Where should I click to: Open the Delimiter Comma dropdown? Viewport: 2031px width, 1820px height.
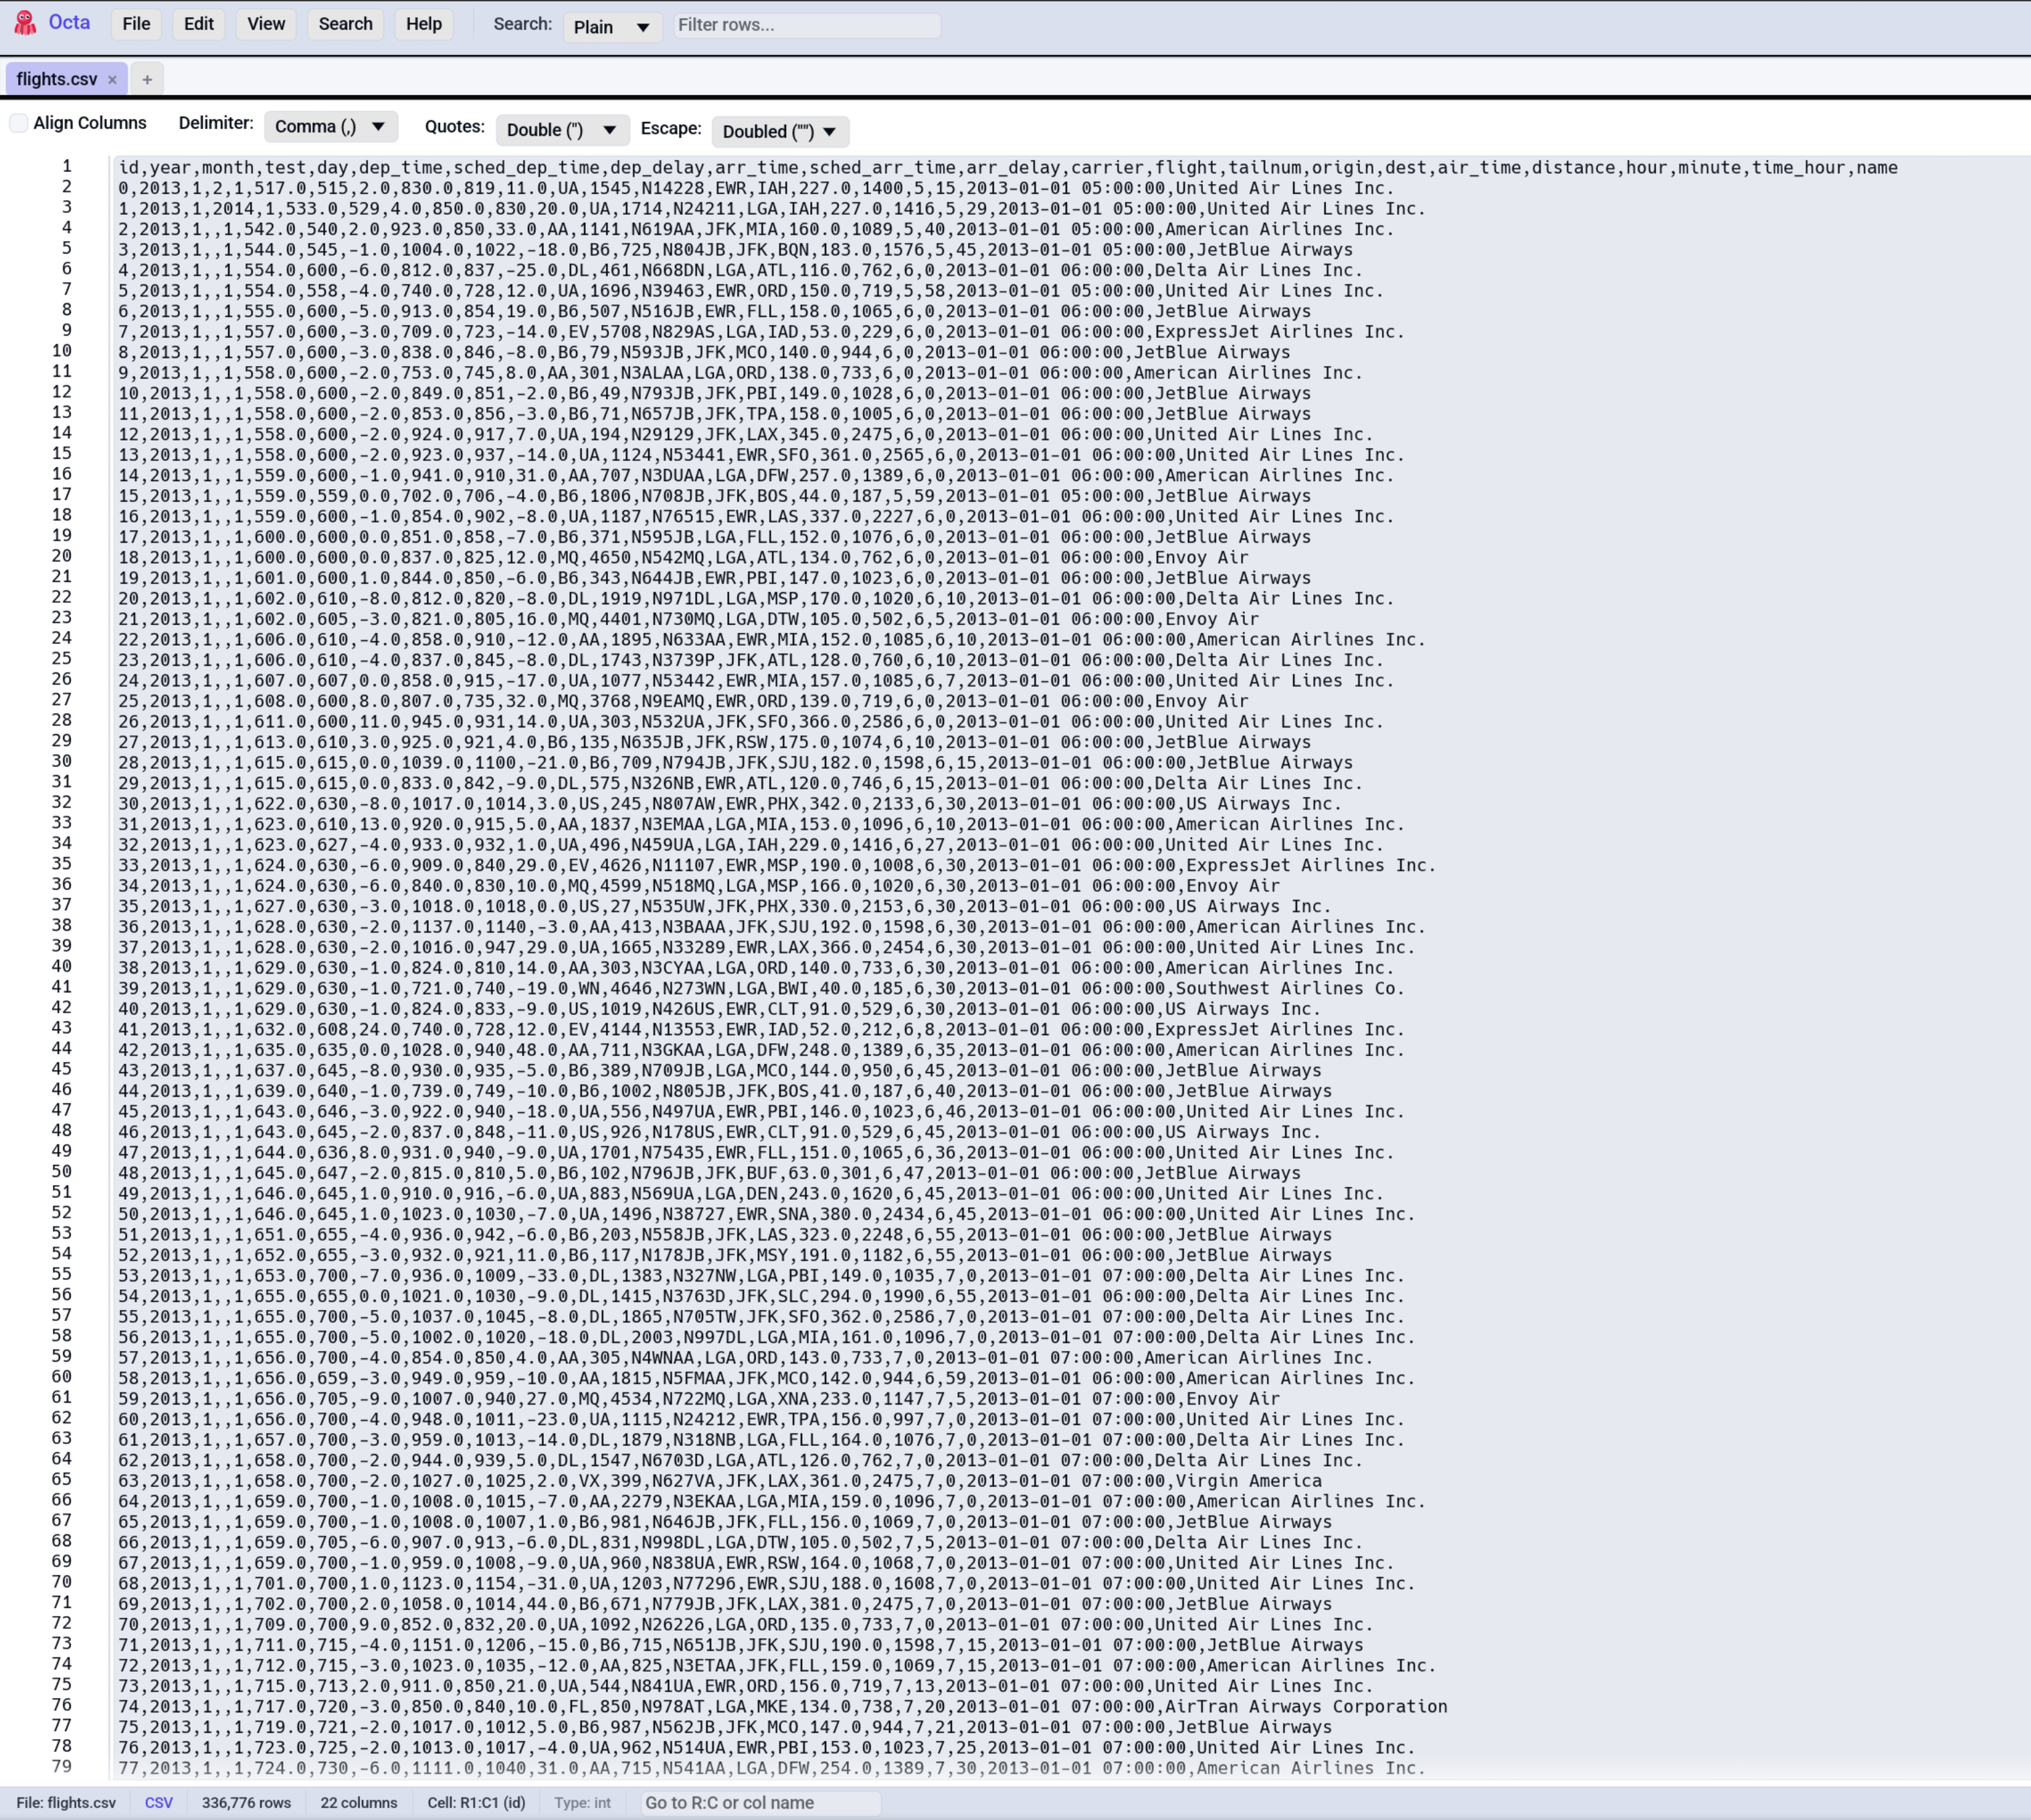[x=331, y=127]
